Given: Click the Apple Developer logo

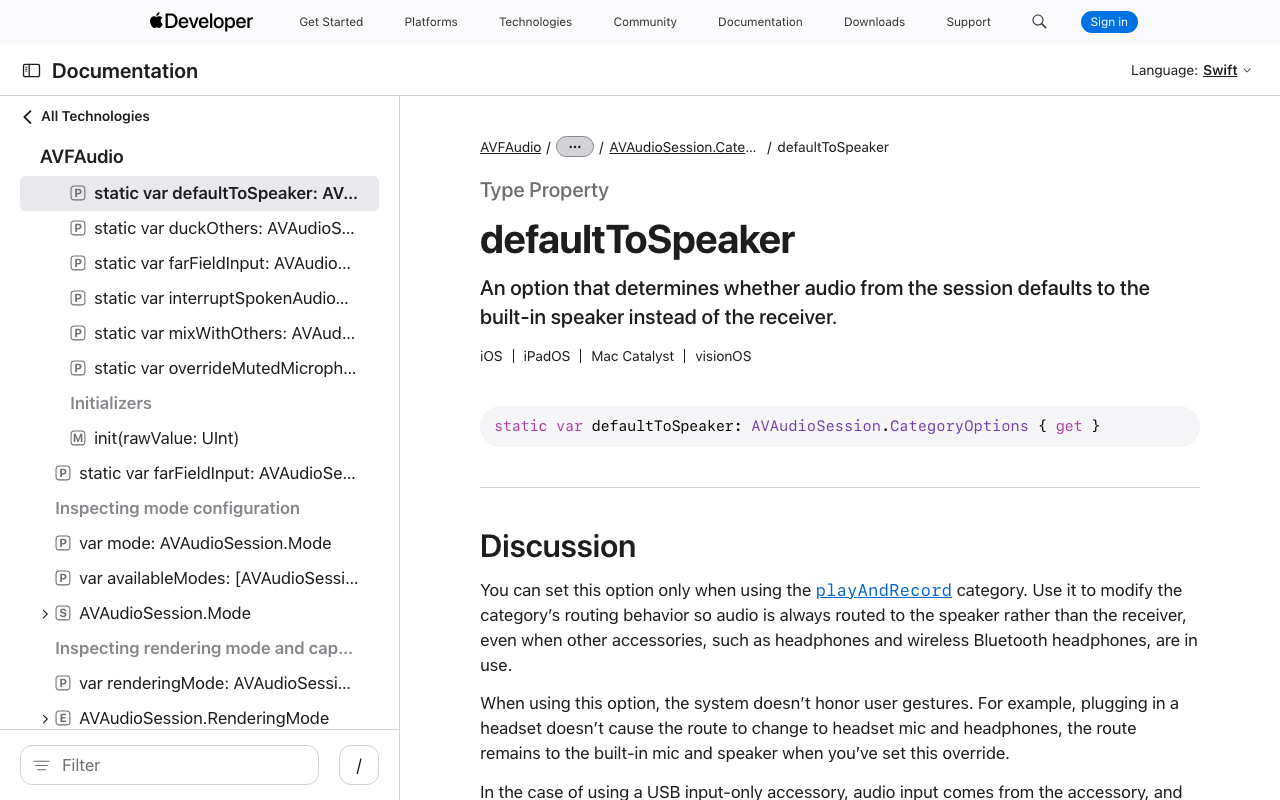Looking at the screenshot, I should [201, 21].
